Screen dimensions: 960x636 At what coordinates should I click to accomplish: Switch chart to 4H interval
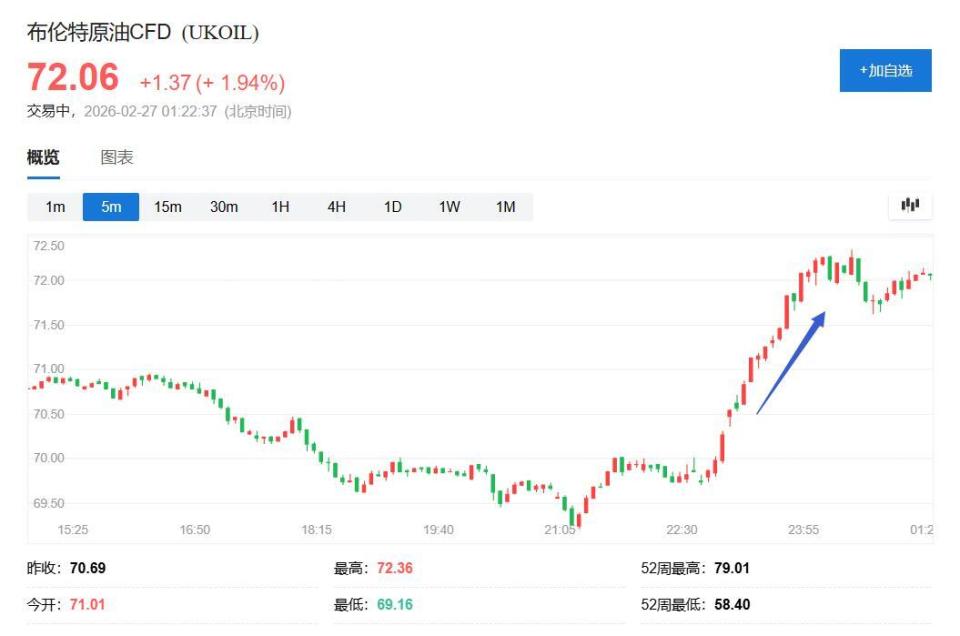(x=336, y=207)
